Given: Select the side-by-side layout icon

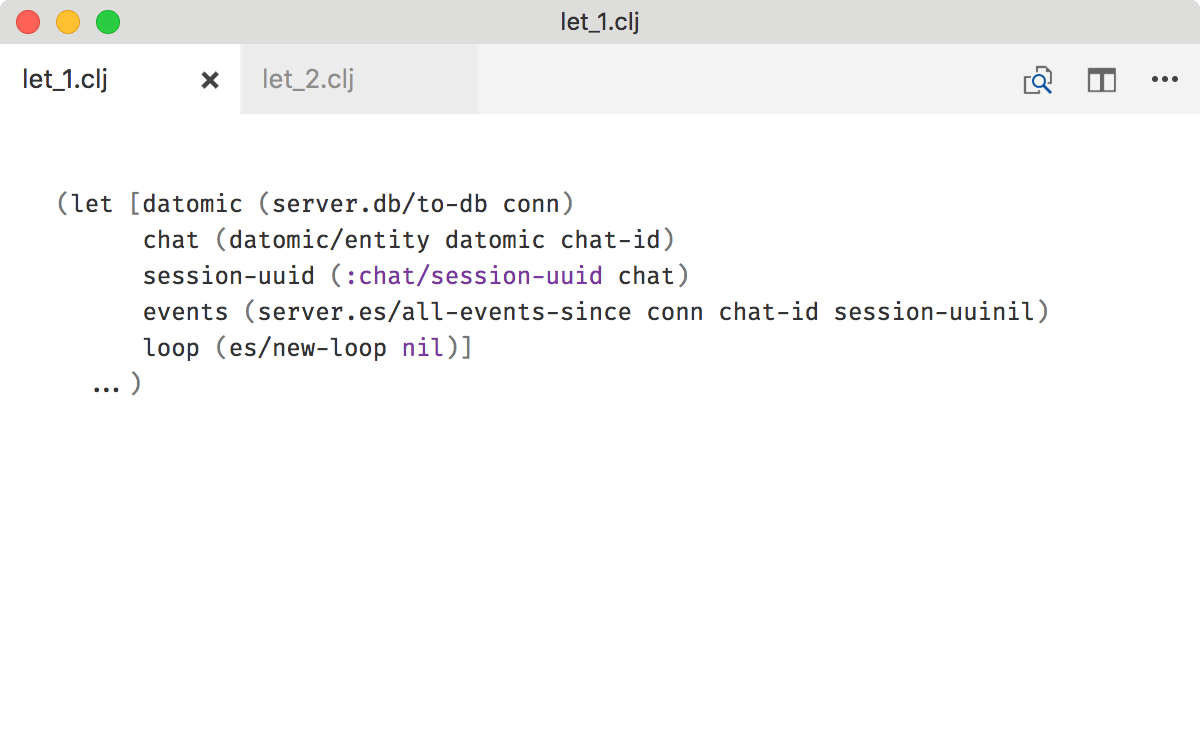Looking at the screenshot, I should 1101,80.
